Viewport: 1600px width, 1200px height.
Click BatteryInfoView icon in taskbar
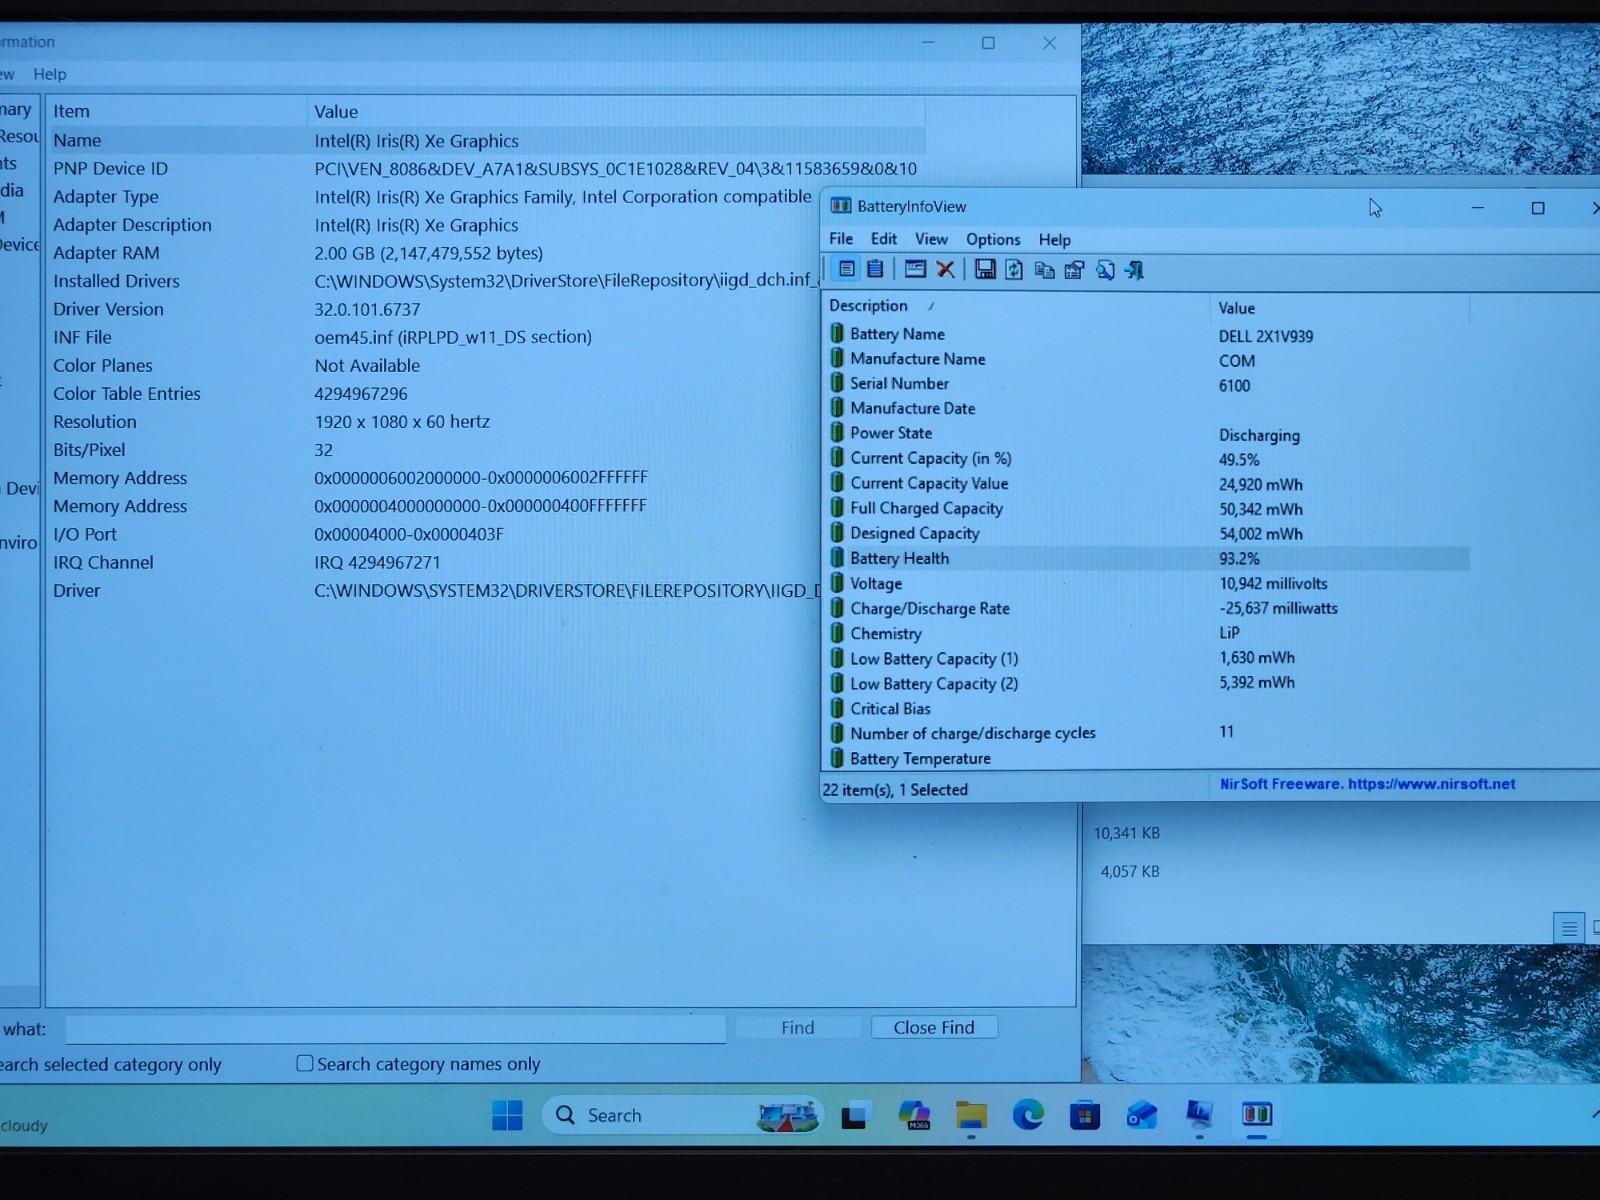click(x=1257, y=1113)
